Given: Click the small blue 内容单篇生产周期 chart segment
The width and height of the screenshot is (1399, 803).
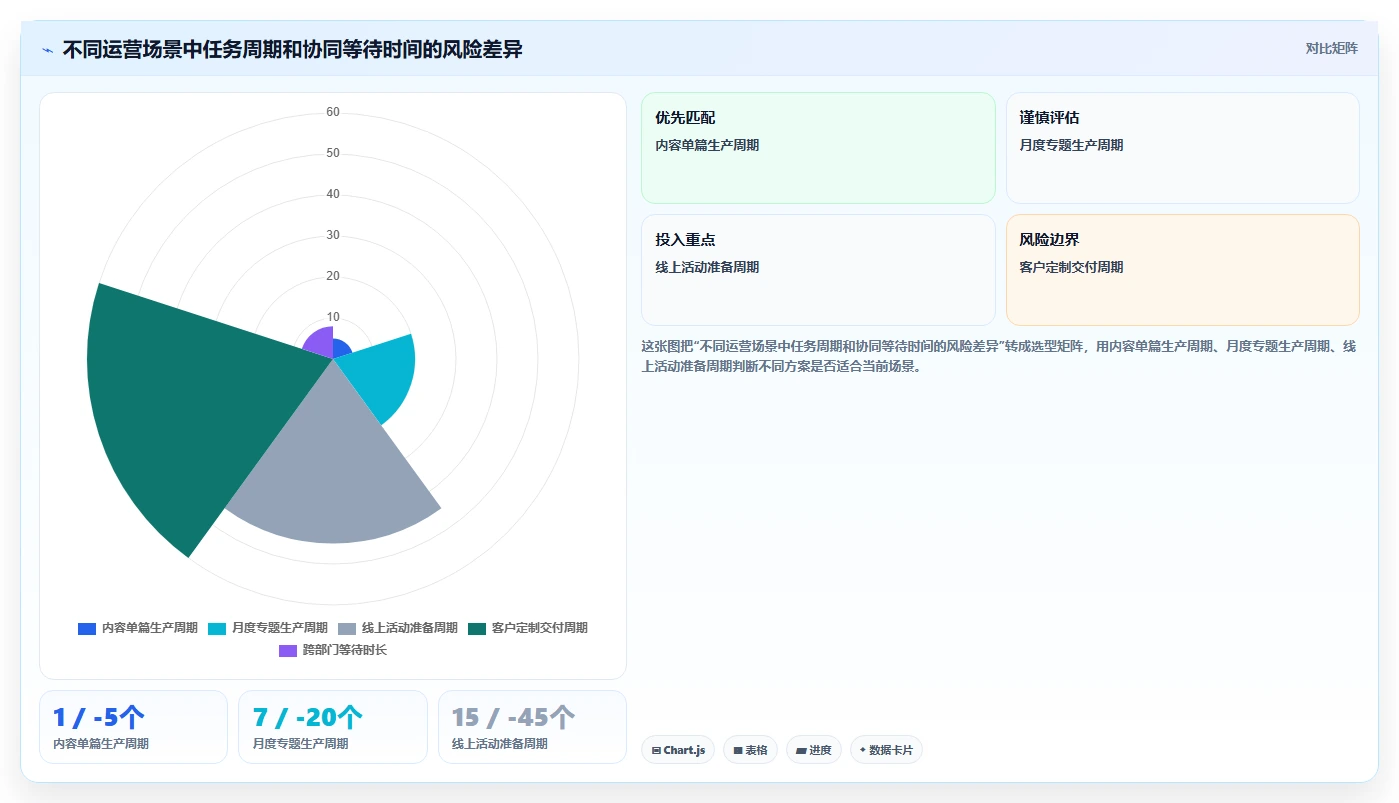Looking at the screenshot, I should (x=340, y=349).
